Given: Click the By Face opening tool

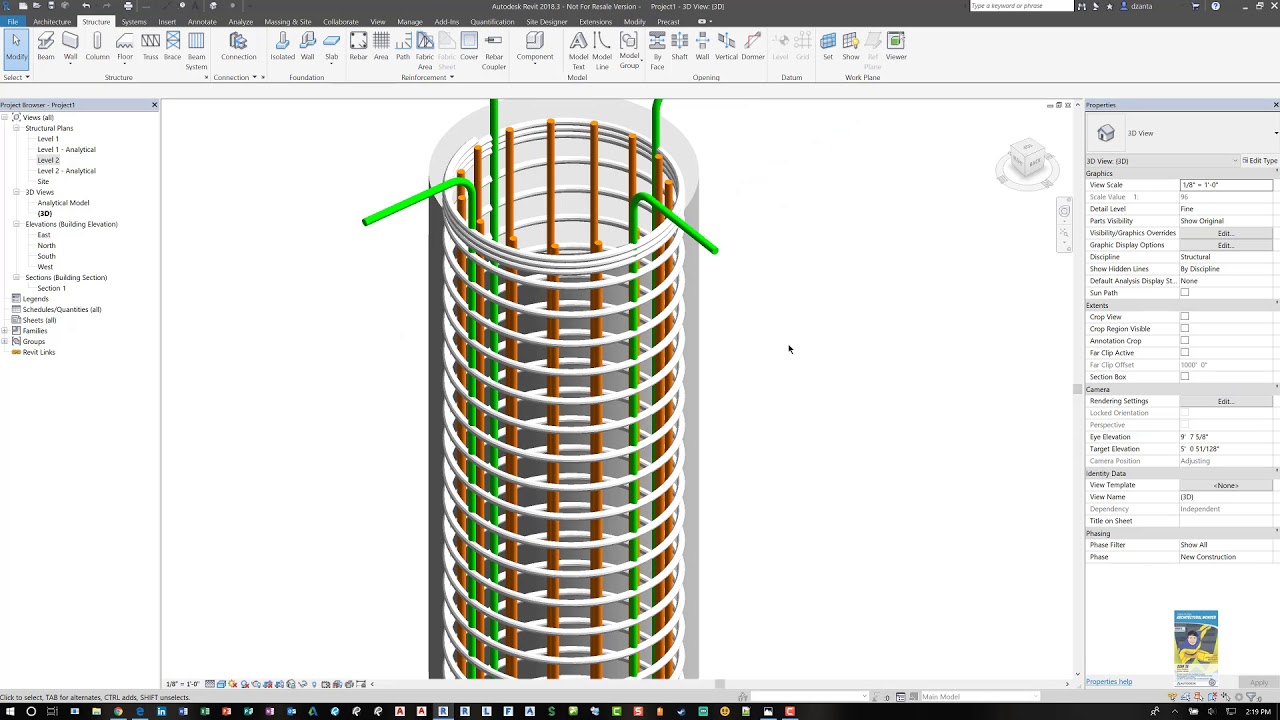Looking at the screenshot, I should coord(657,51).
